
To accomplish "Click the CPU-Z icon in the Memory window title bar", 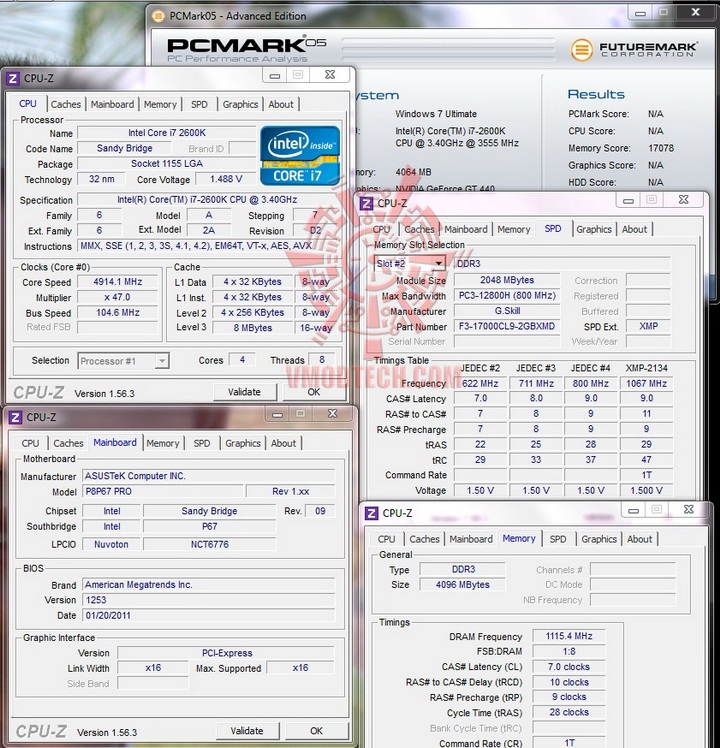I will [372, 513].
